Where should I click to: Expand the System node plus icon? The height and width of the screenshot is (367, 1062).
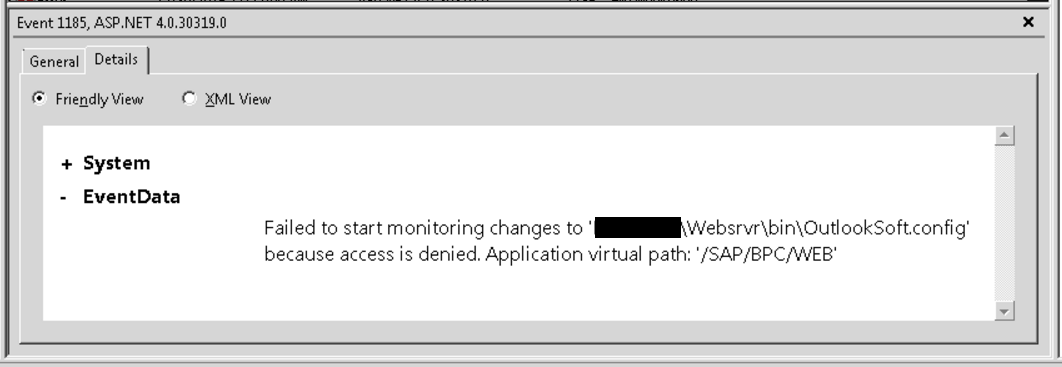pos(66,164)
